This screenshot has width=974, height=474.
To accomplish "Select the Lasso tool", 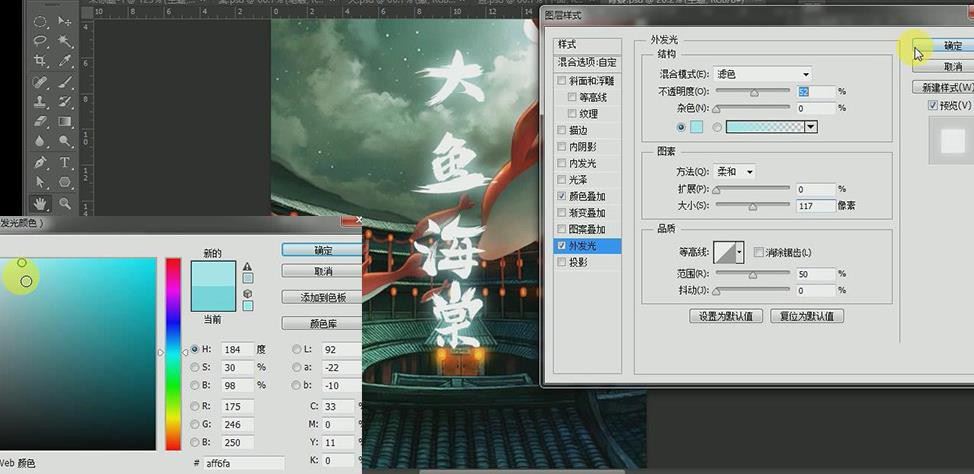I will coord(40,42).
